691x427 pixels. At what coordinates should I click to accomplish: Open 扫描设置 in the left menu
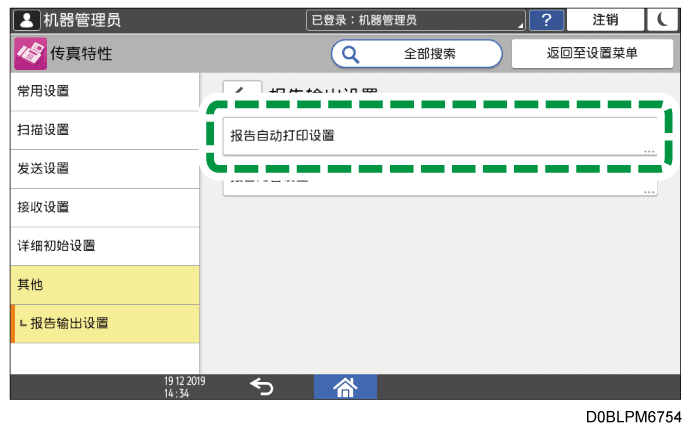click(105, 130)
